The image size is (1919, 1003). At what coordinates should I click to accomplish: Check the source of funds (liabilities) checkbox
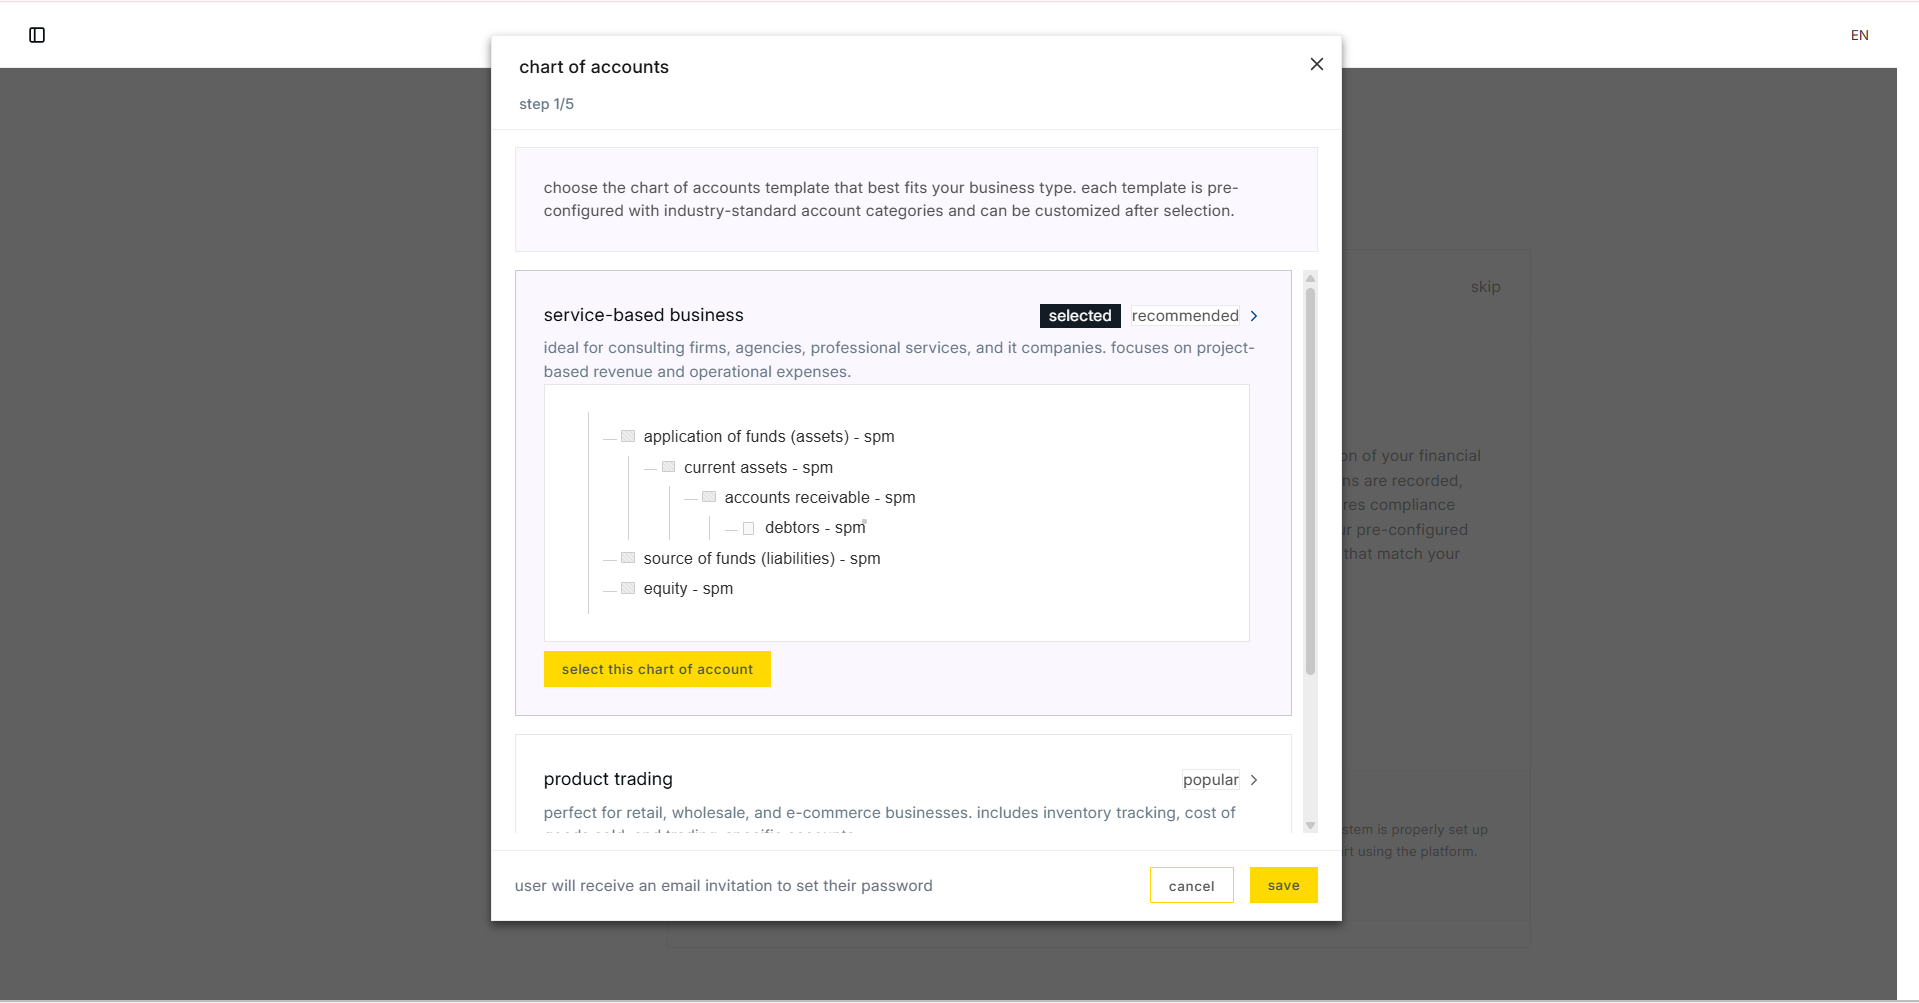[627, 557]
